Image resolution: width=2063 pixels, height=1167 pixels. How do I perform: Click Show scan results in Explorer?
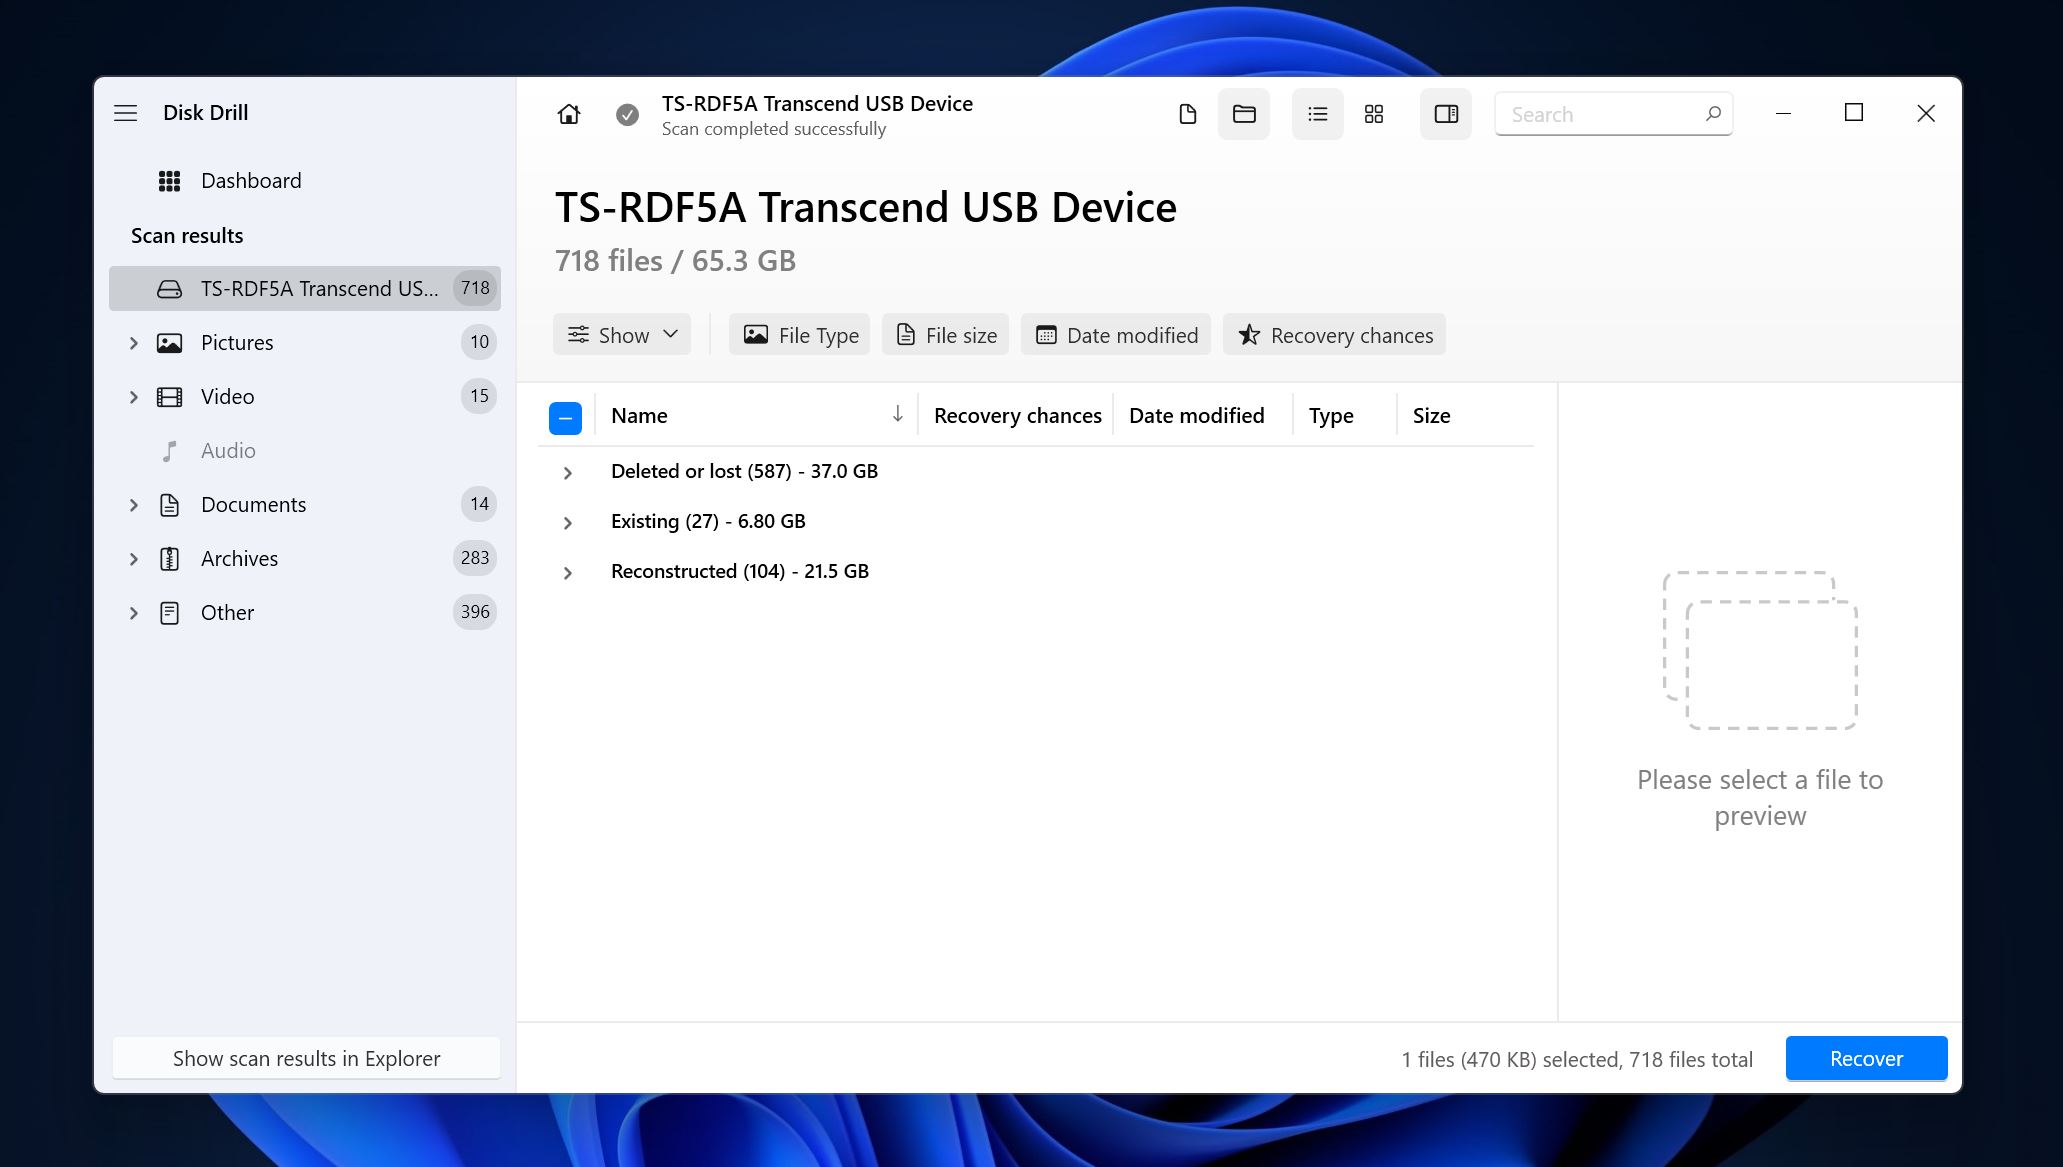(306, 1057)
